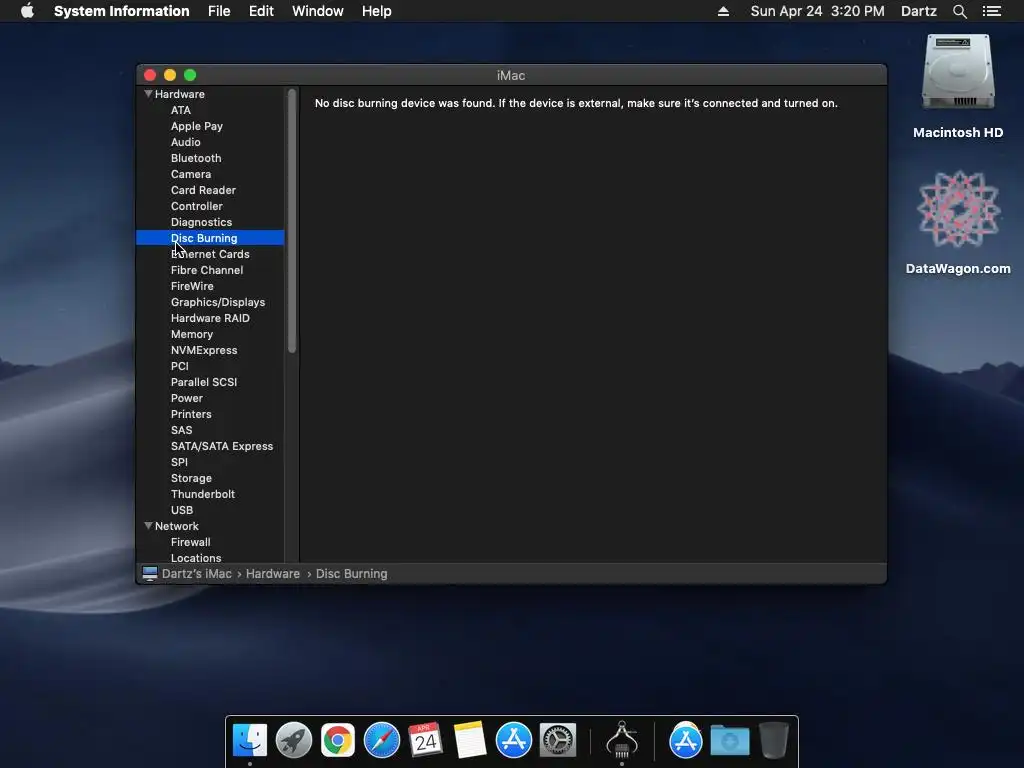
Task: Select FireWire in the sidebar
Action: point(192,286)
